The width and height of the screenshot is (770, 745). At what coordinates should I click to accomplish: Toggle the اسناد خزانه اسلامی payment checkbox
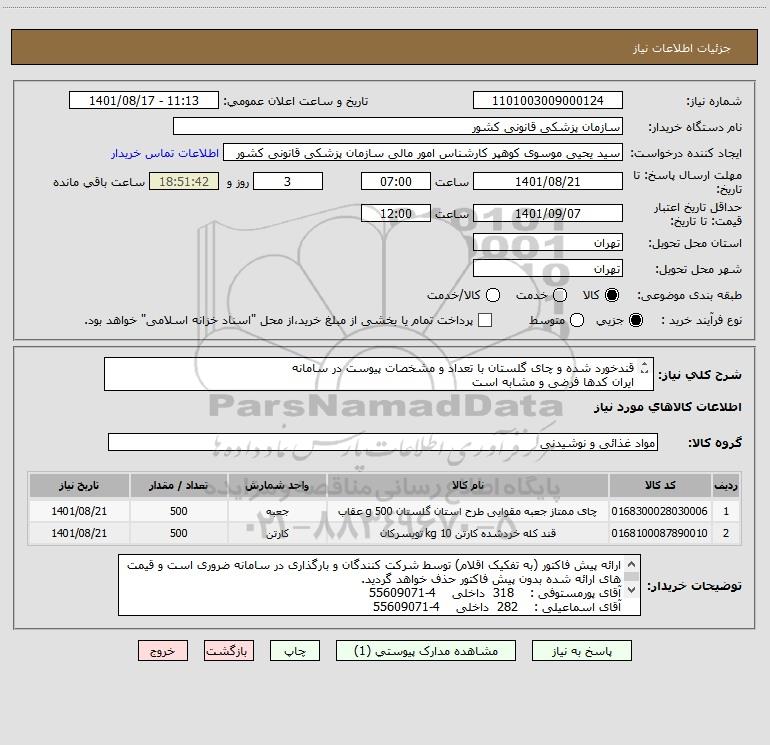485,320
